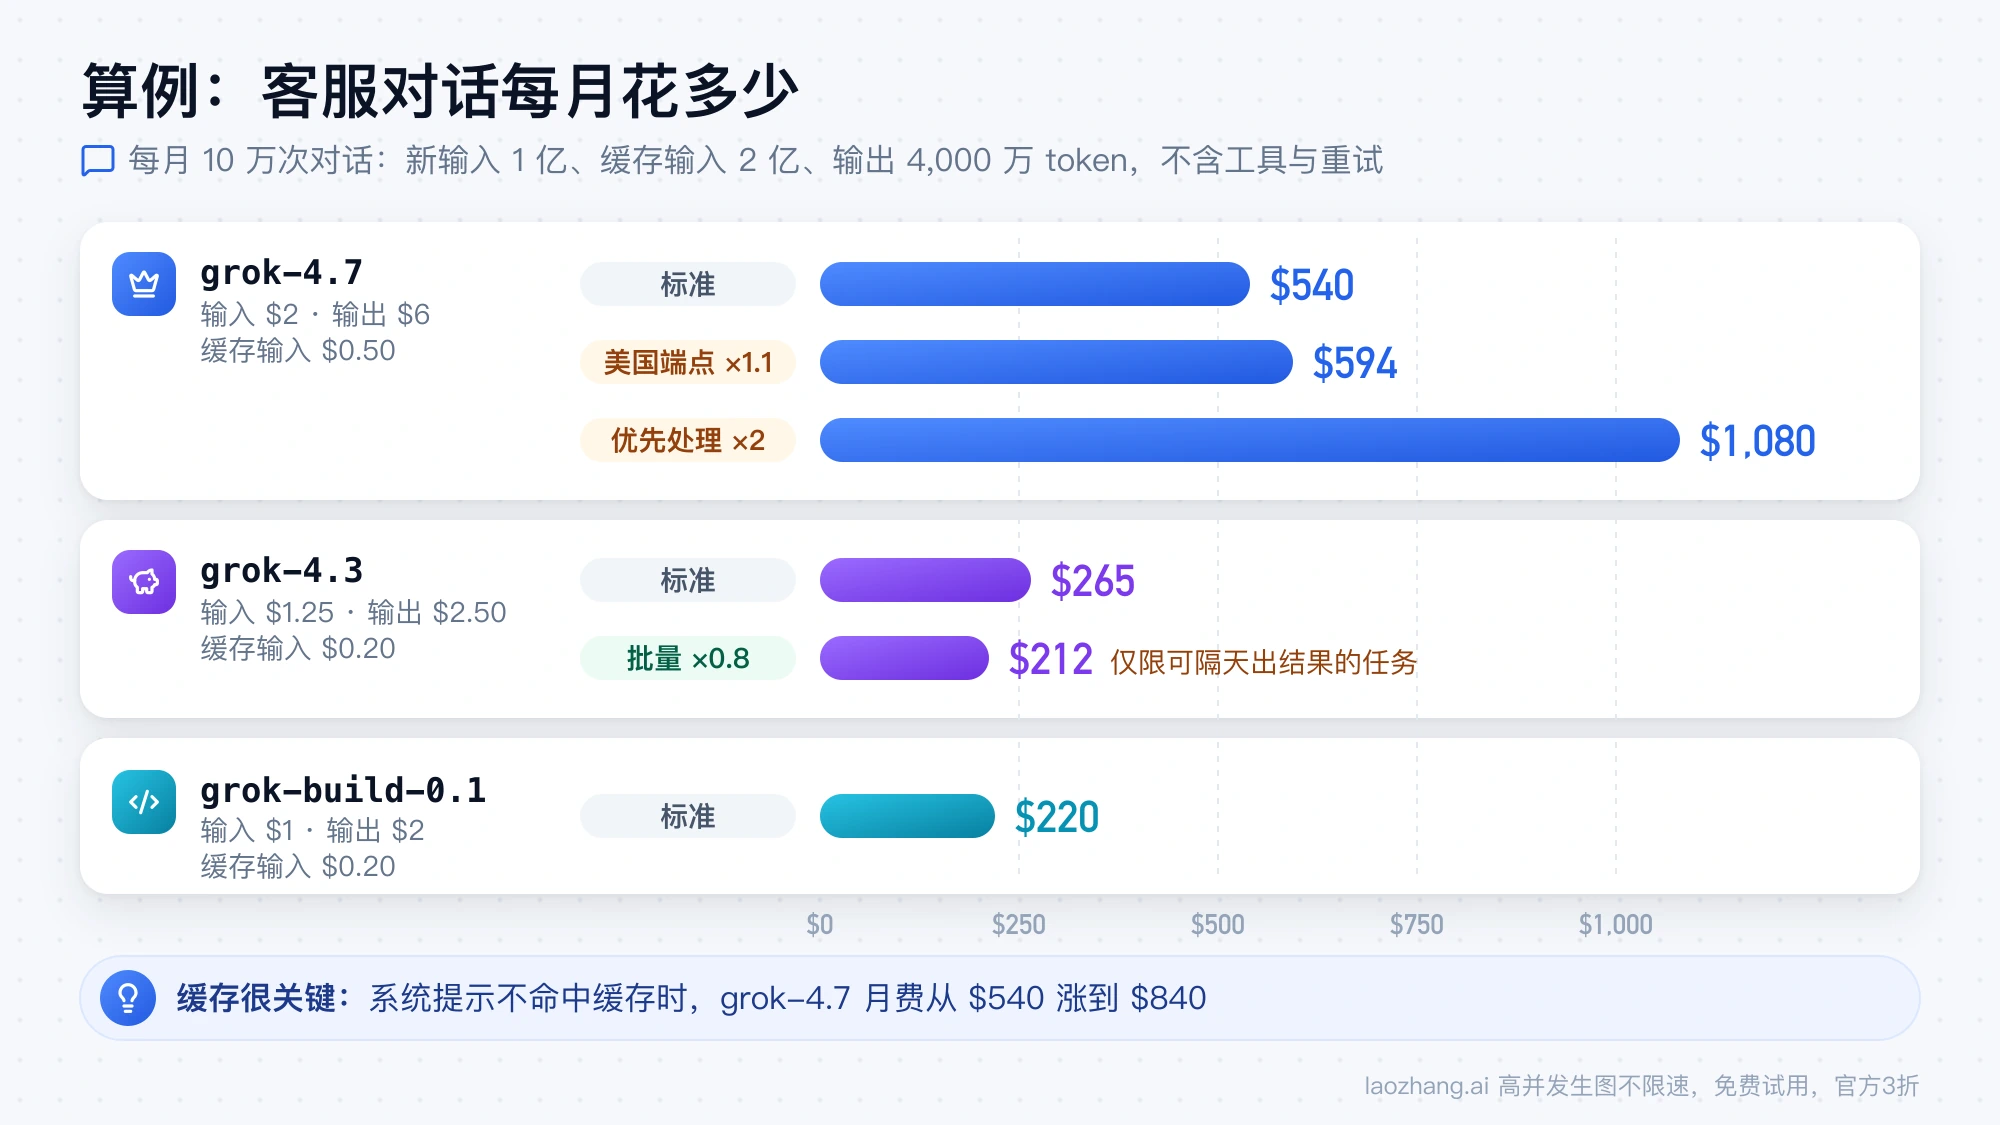Click the $750 axis label

pos(1417,924)
